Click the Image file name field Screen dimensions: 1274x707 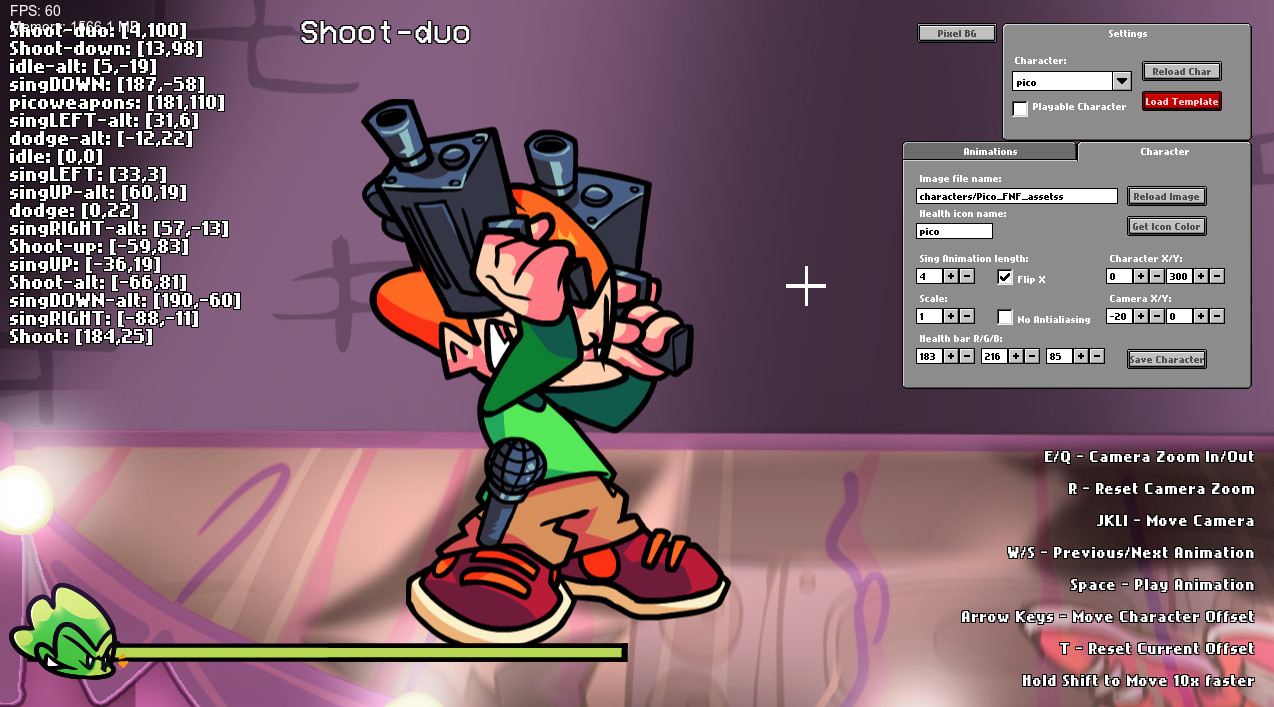pos(1016,196)
